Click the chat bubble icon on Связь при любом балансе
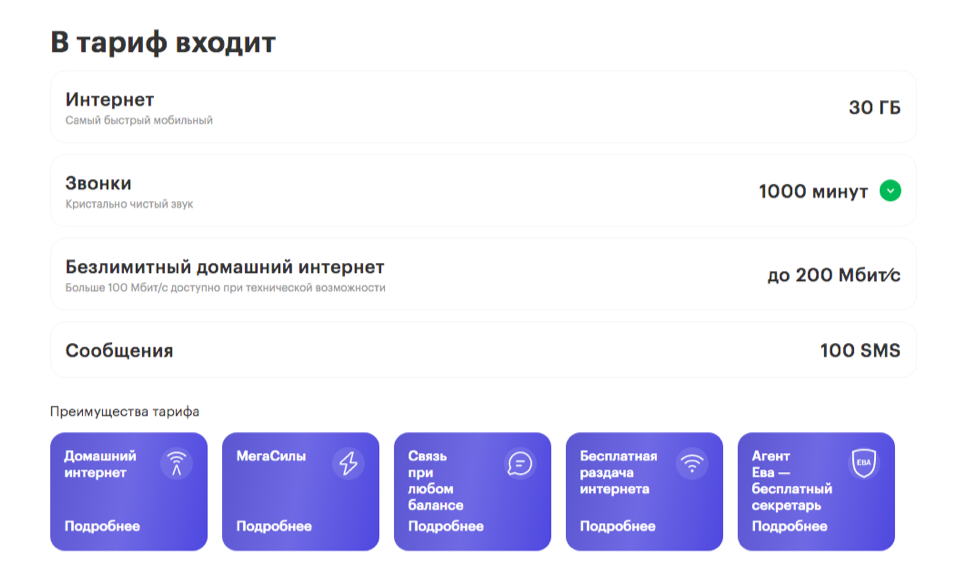This screenshot has width=974, height=577. click(x=519, y=463)
